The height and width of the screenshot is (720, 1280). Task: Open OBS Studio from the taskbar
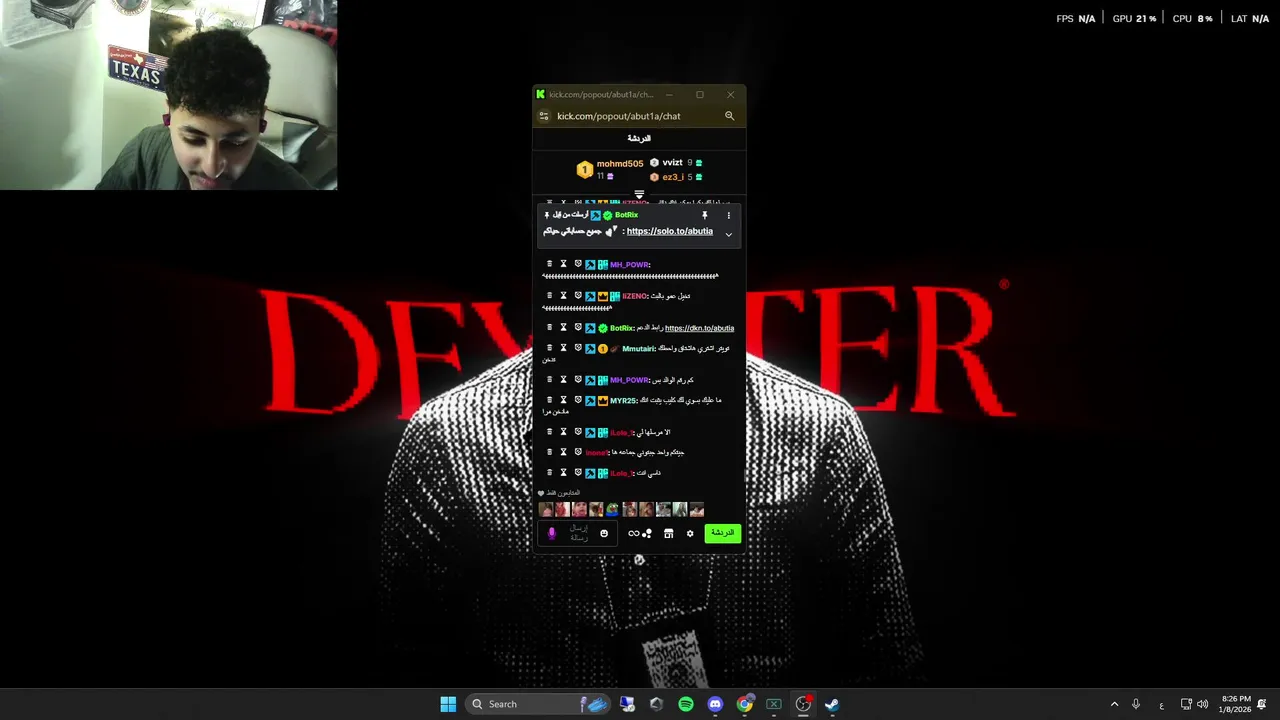click(x=803, y=704)
